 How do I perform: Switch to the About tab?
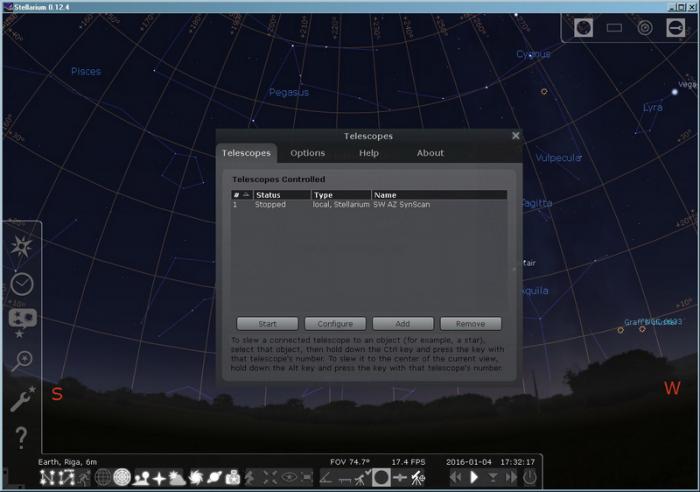coord(430,153)
